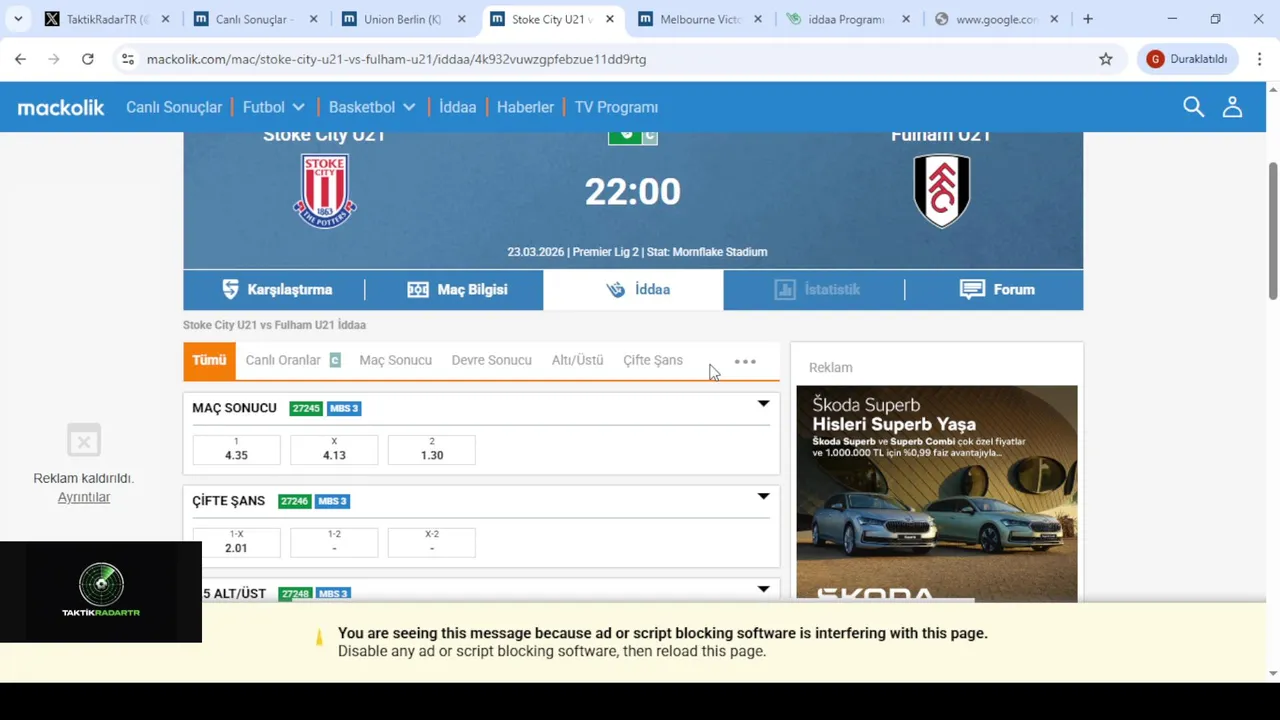1280x720 pixels.
Task: Click the Fulham U21 crest
Action: (942, 191)
